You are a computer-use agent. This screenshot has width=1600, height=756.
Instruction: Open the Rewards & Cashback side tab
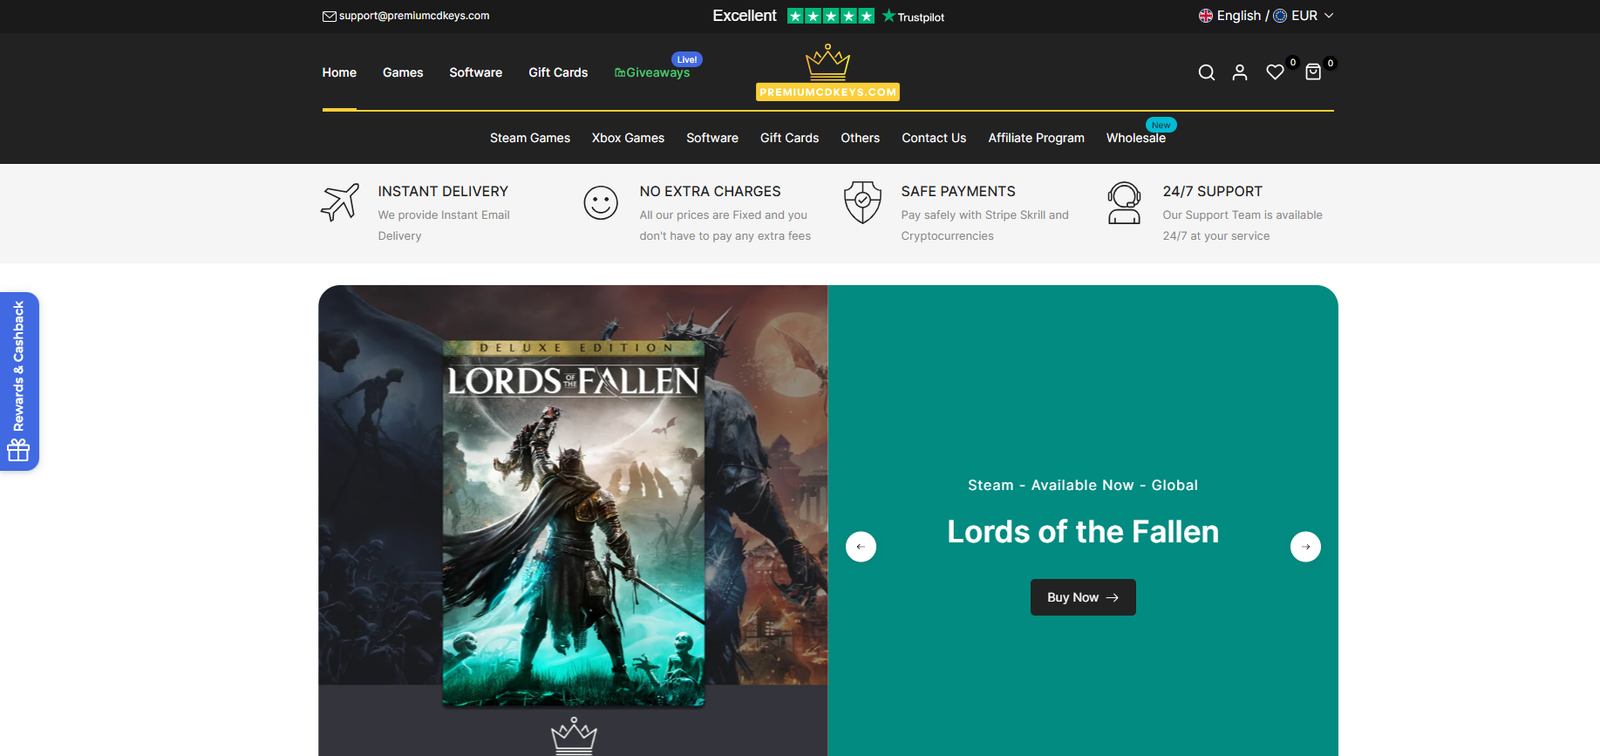point(19,381)
